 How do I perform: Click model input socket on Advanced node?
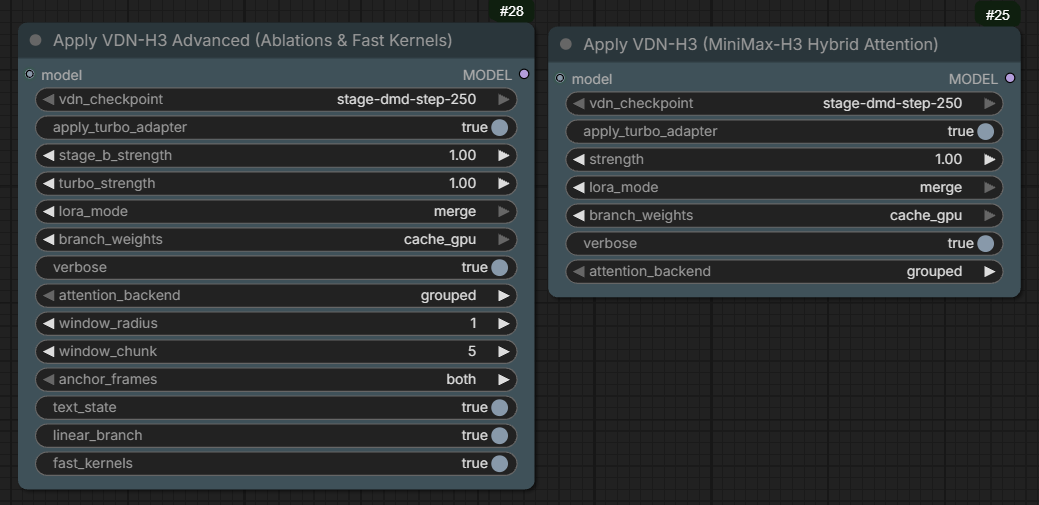[x=29, y=74]
